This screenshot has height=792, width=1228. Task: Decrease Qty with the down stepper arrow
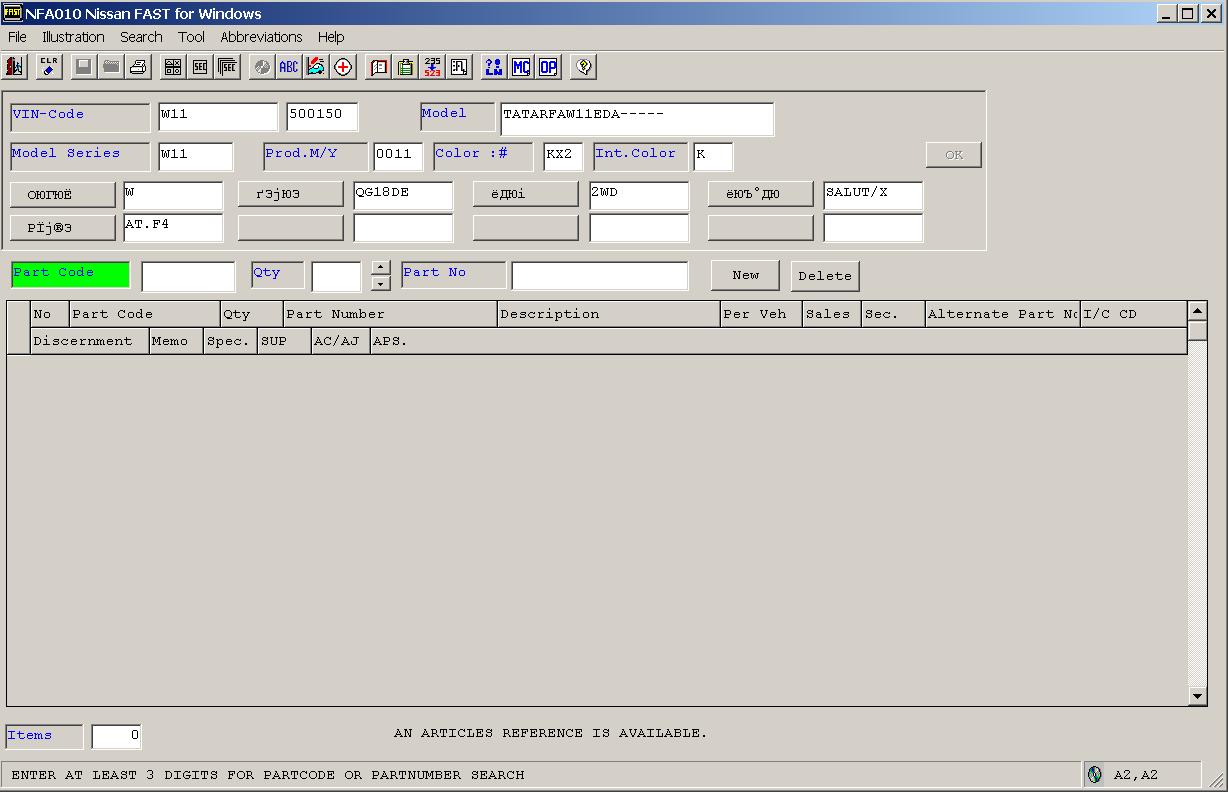(380, 283)
